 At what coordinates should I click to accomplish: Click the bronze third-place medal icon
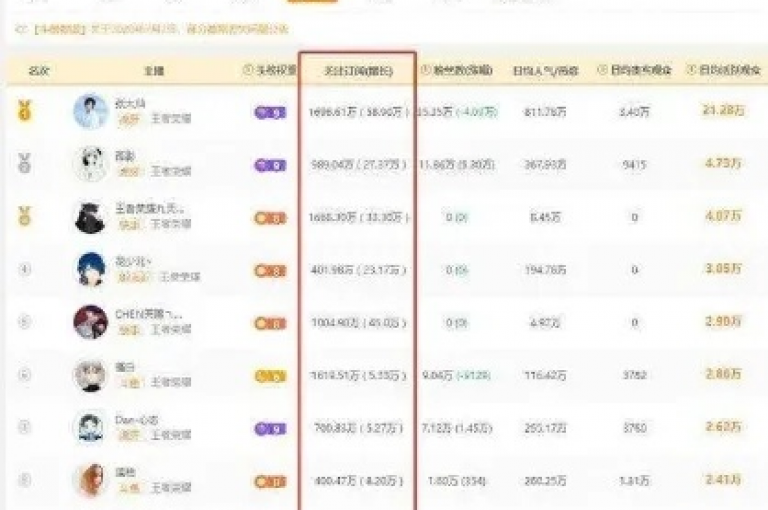[x=24, y=216]
